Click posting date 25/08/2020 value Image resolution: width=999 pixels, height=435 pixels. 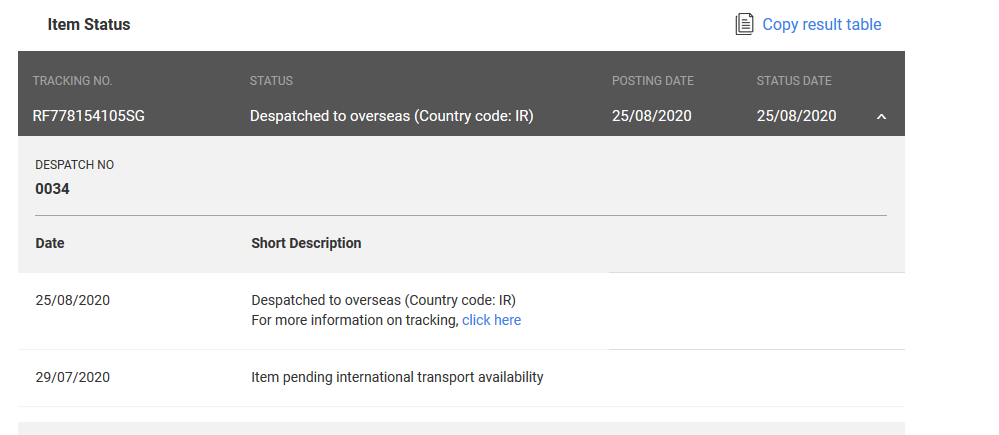tap(651, 116)
